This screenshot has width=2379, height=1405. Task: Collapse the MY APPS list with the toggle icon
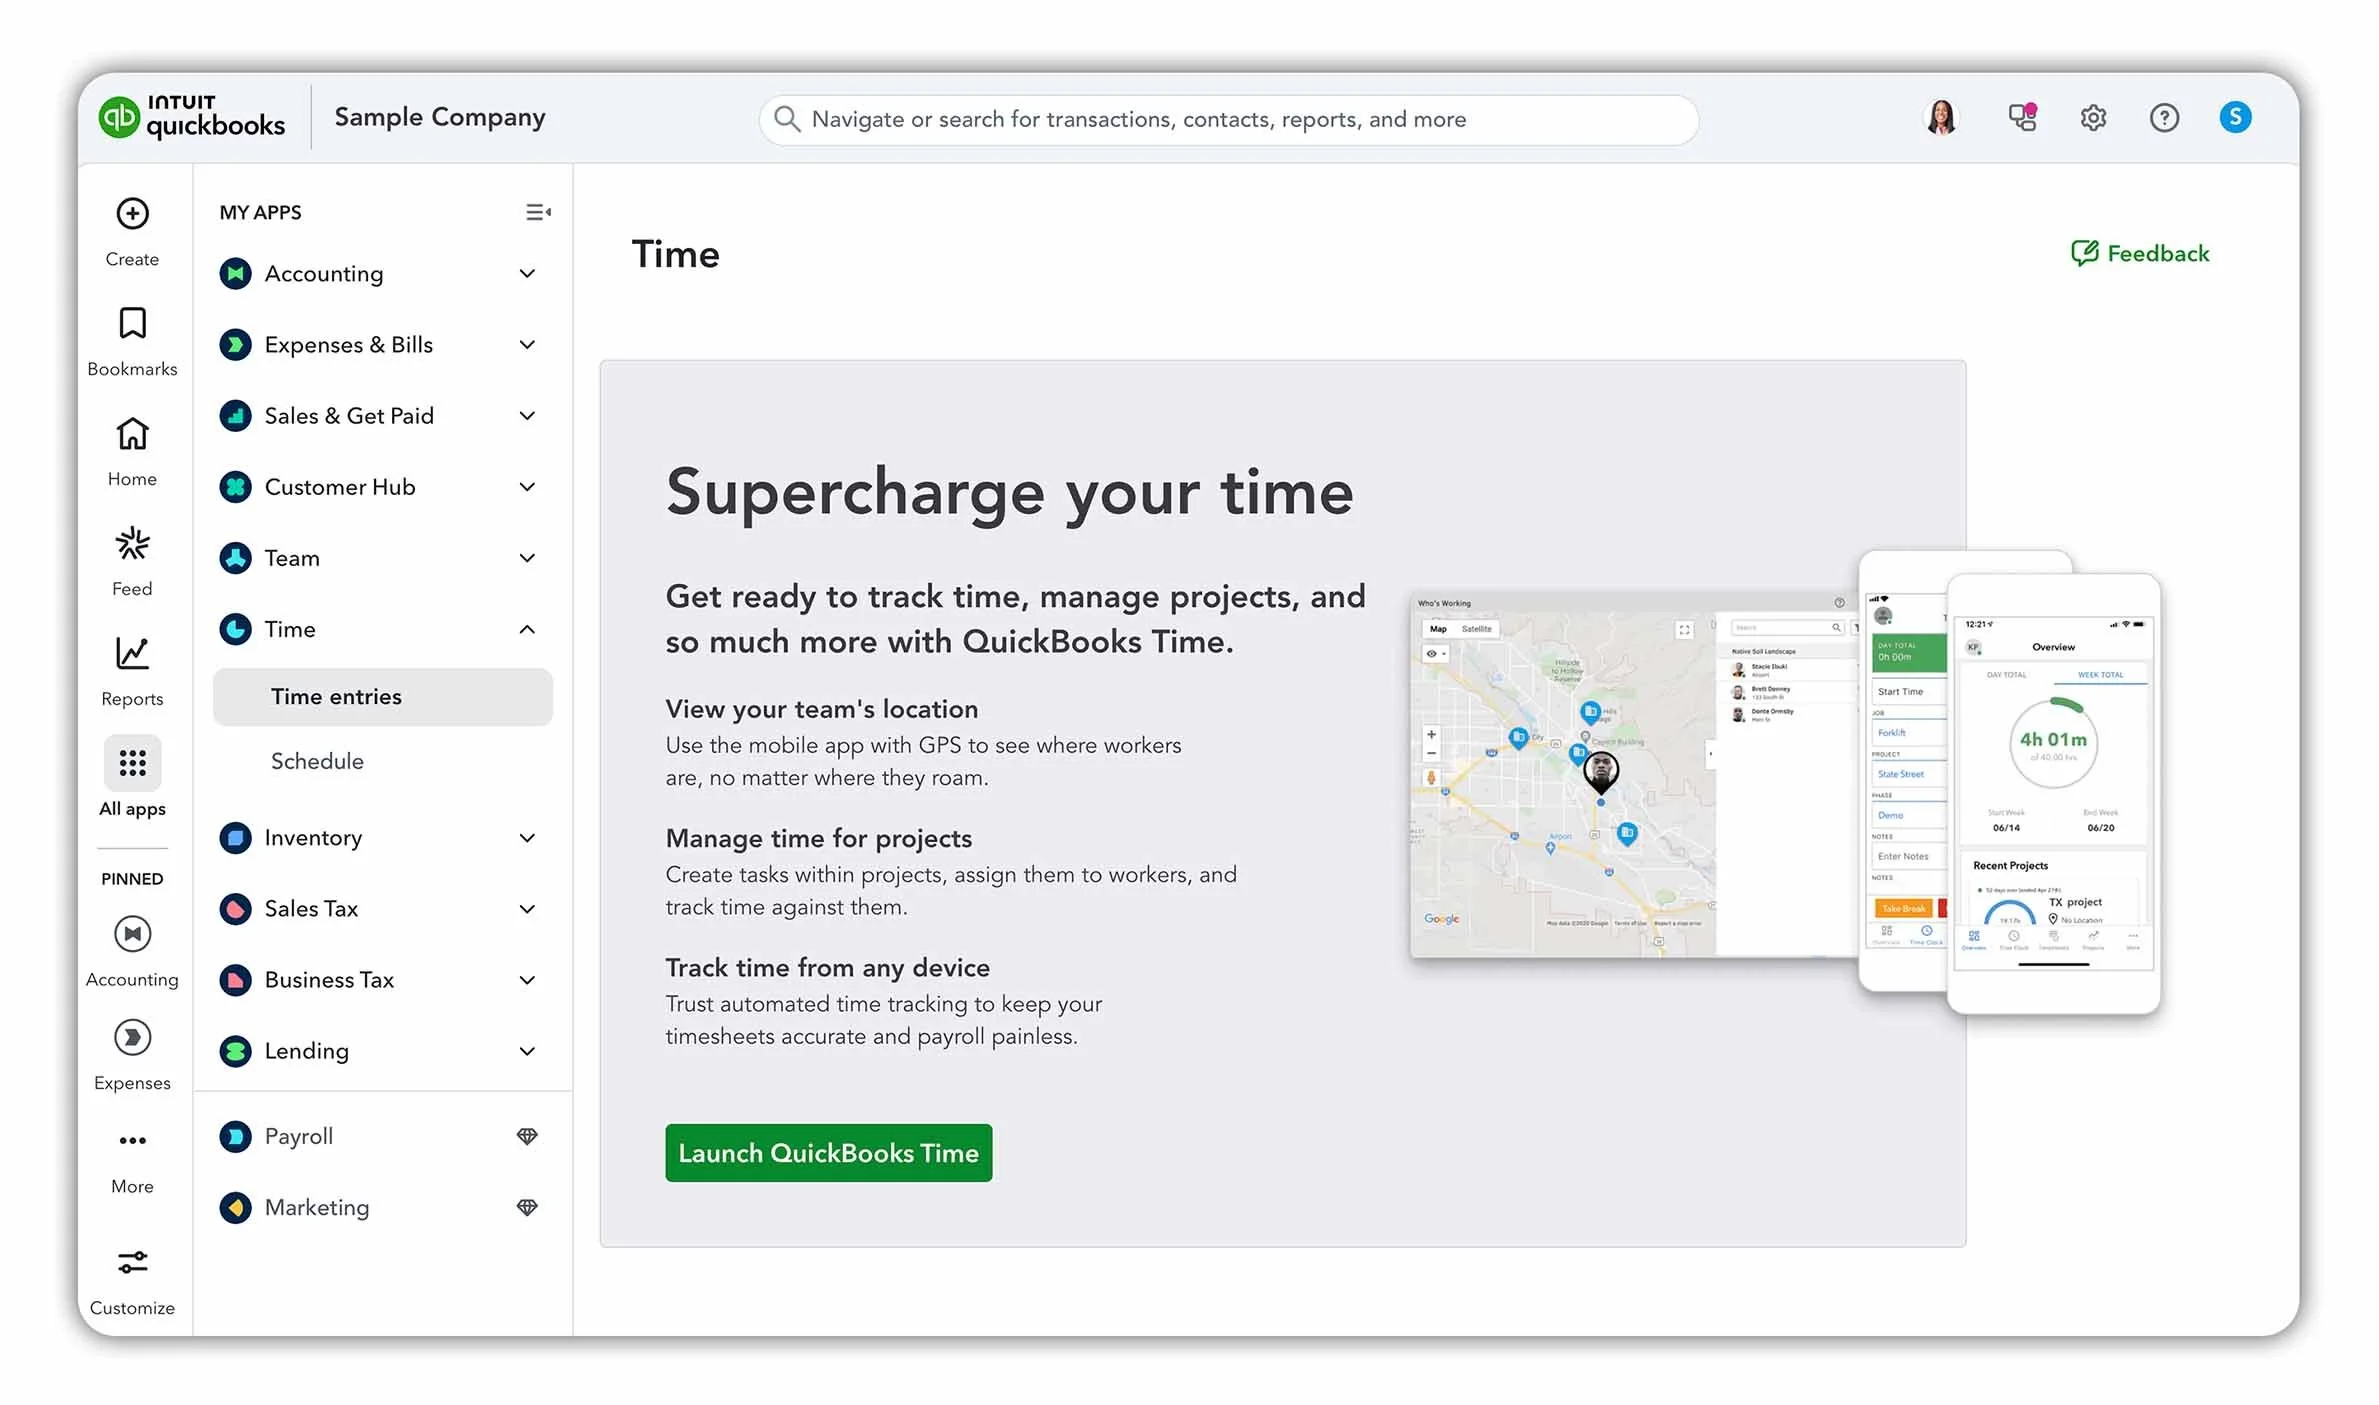click(538, 211)
